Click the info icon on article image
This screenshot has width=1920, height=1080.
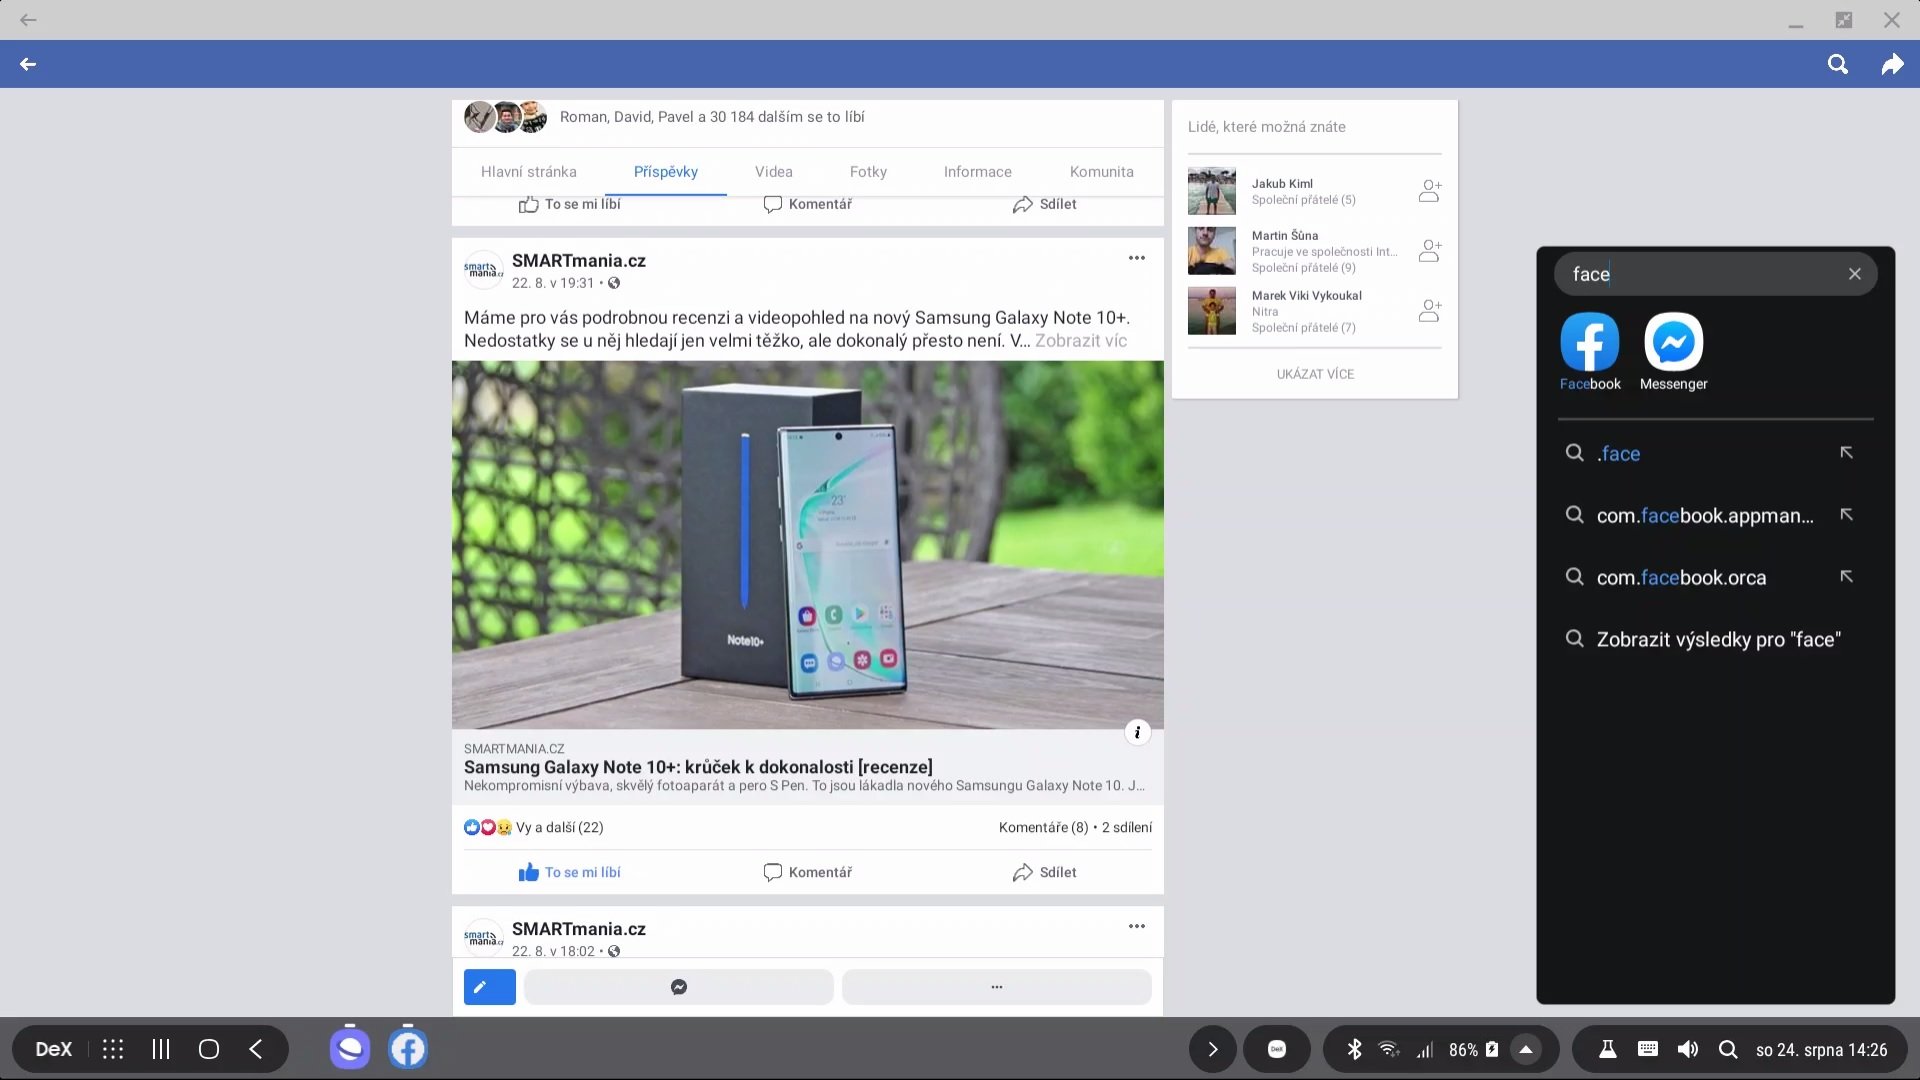point(1137,732)
